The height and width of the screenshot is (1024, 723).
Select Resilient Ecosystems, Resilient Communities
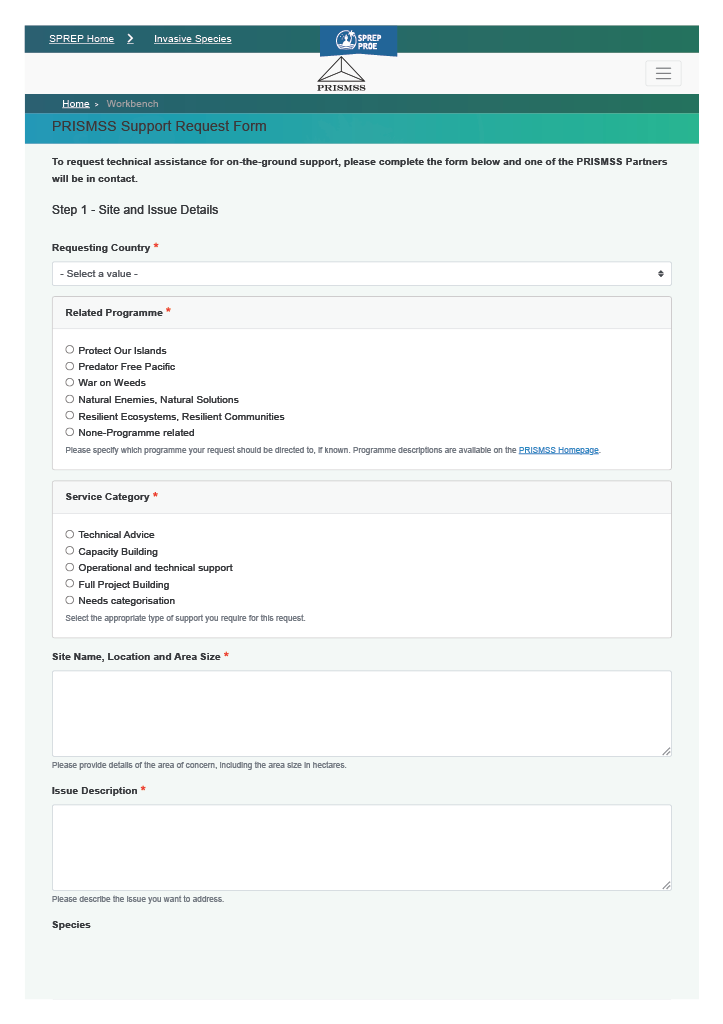69,415
